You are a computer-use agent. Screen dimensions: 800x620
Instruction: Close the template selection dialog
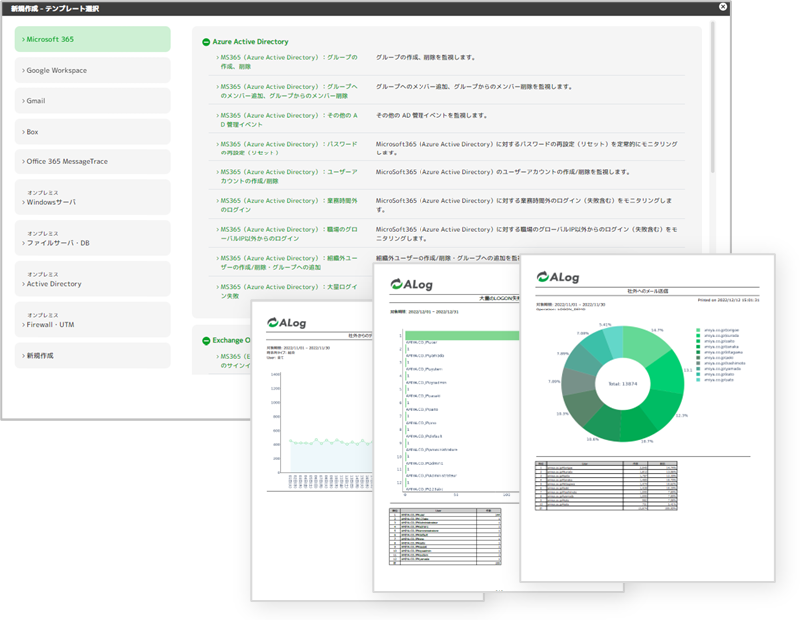click(x=723, y=7)
